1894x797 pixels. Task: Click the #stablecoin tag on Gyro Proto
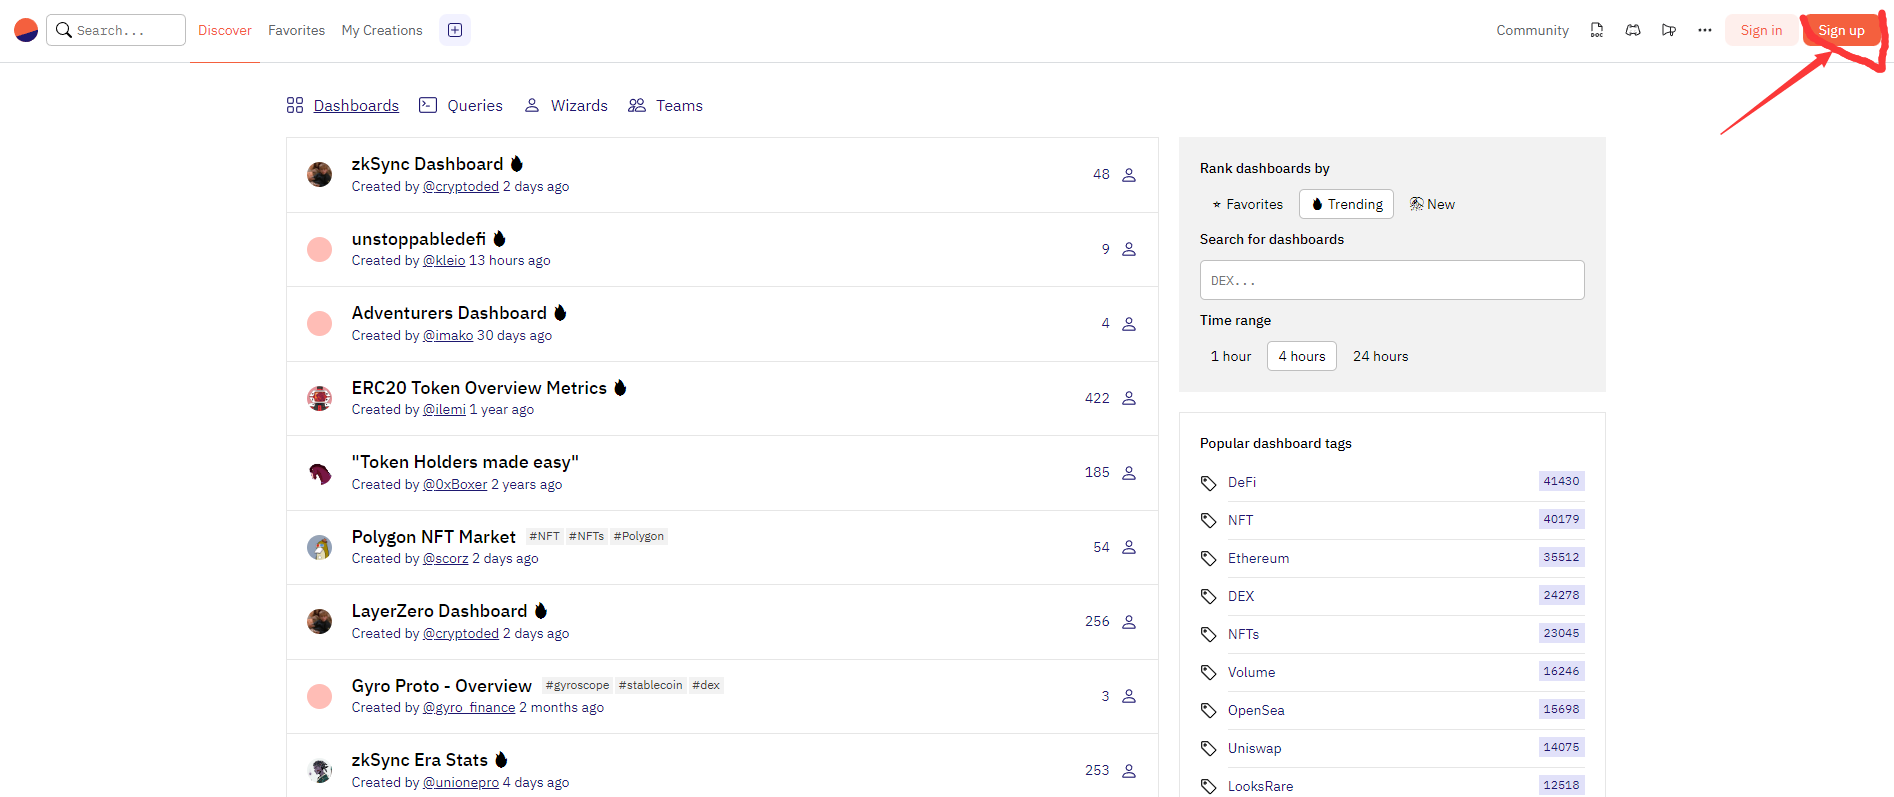coord(650,685)
